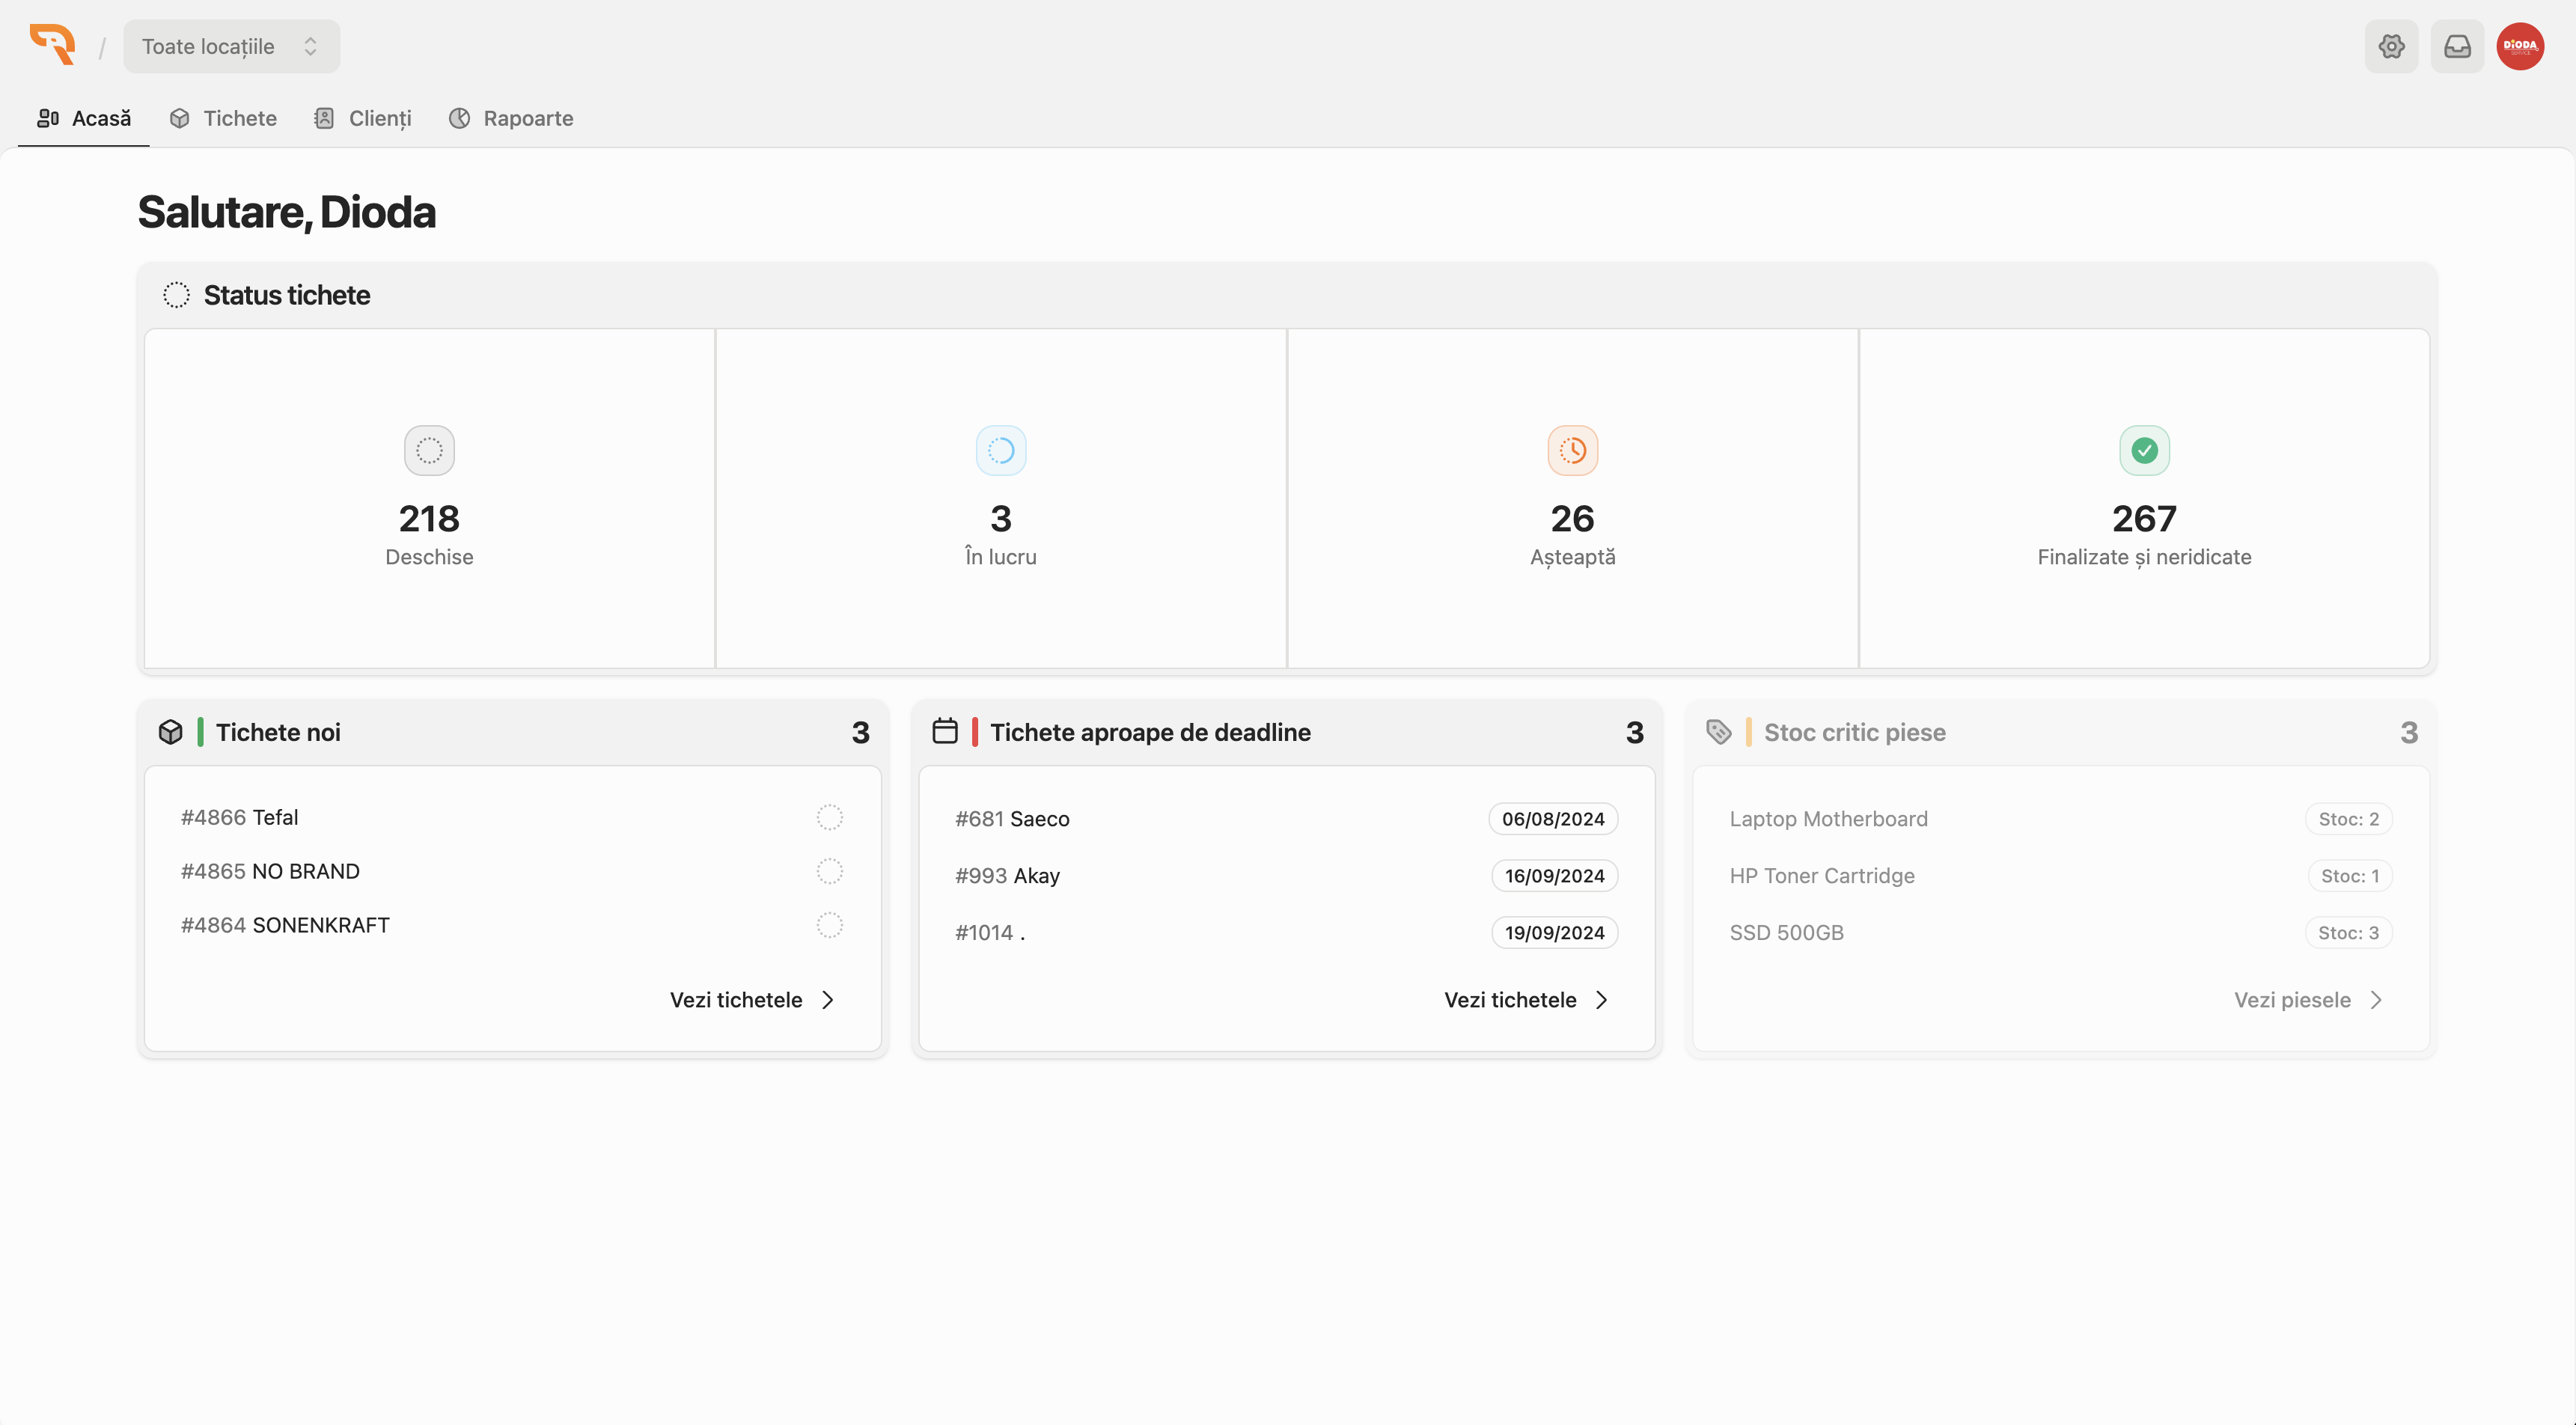This screenshot has height=1425, width=2576.
Task: Click Vezi tichetele under Tichete noi
Action: click(x=736, y=1000)
